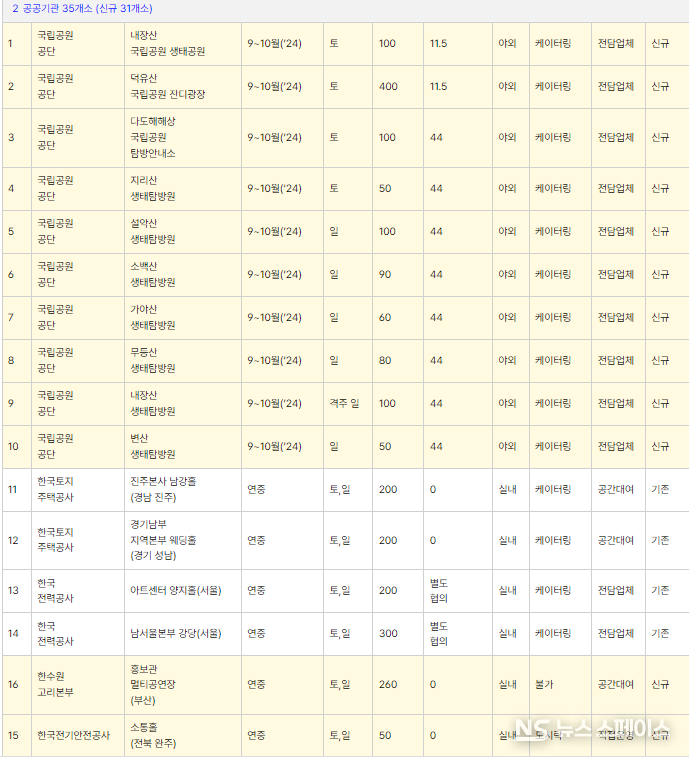Image resolution: width=689 pixels, height=758 pixels.
Task: Click the capacity value '260' in the 홍보관 row
Action: point(388,685)
